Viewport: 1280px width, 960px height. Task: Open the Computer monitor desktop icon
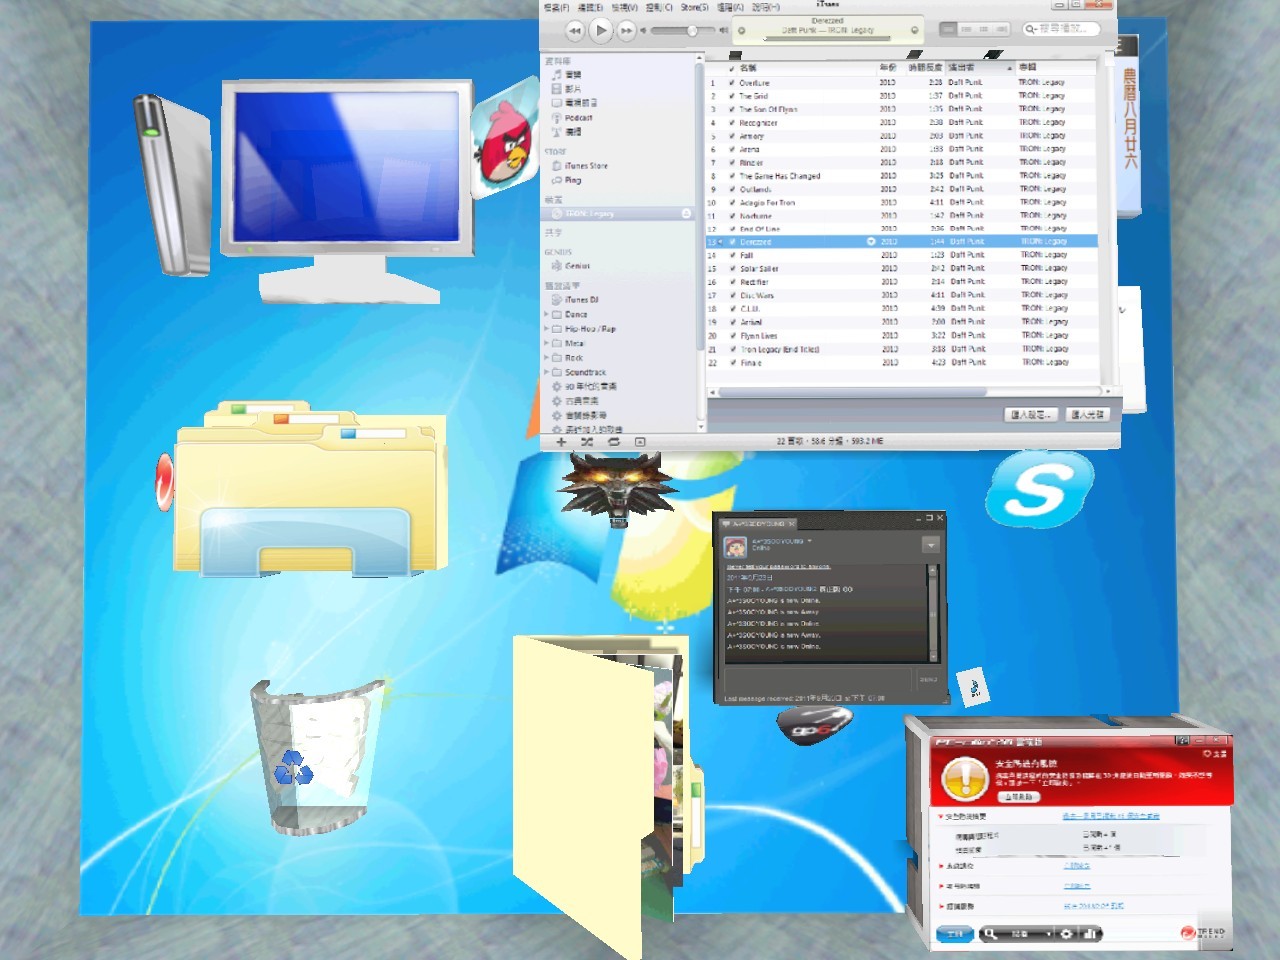[345, 190]
